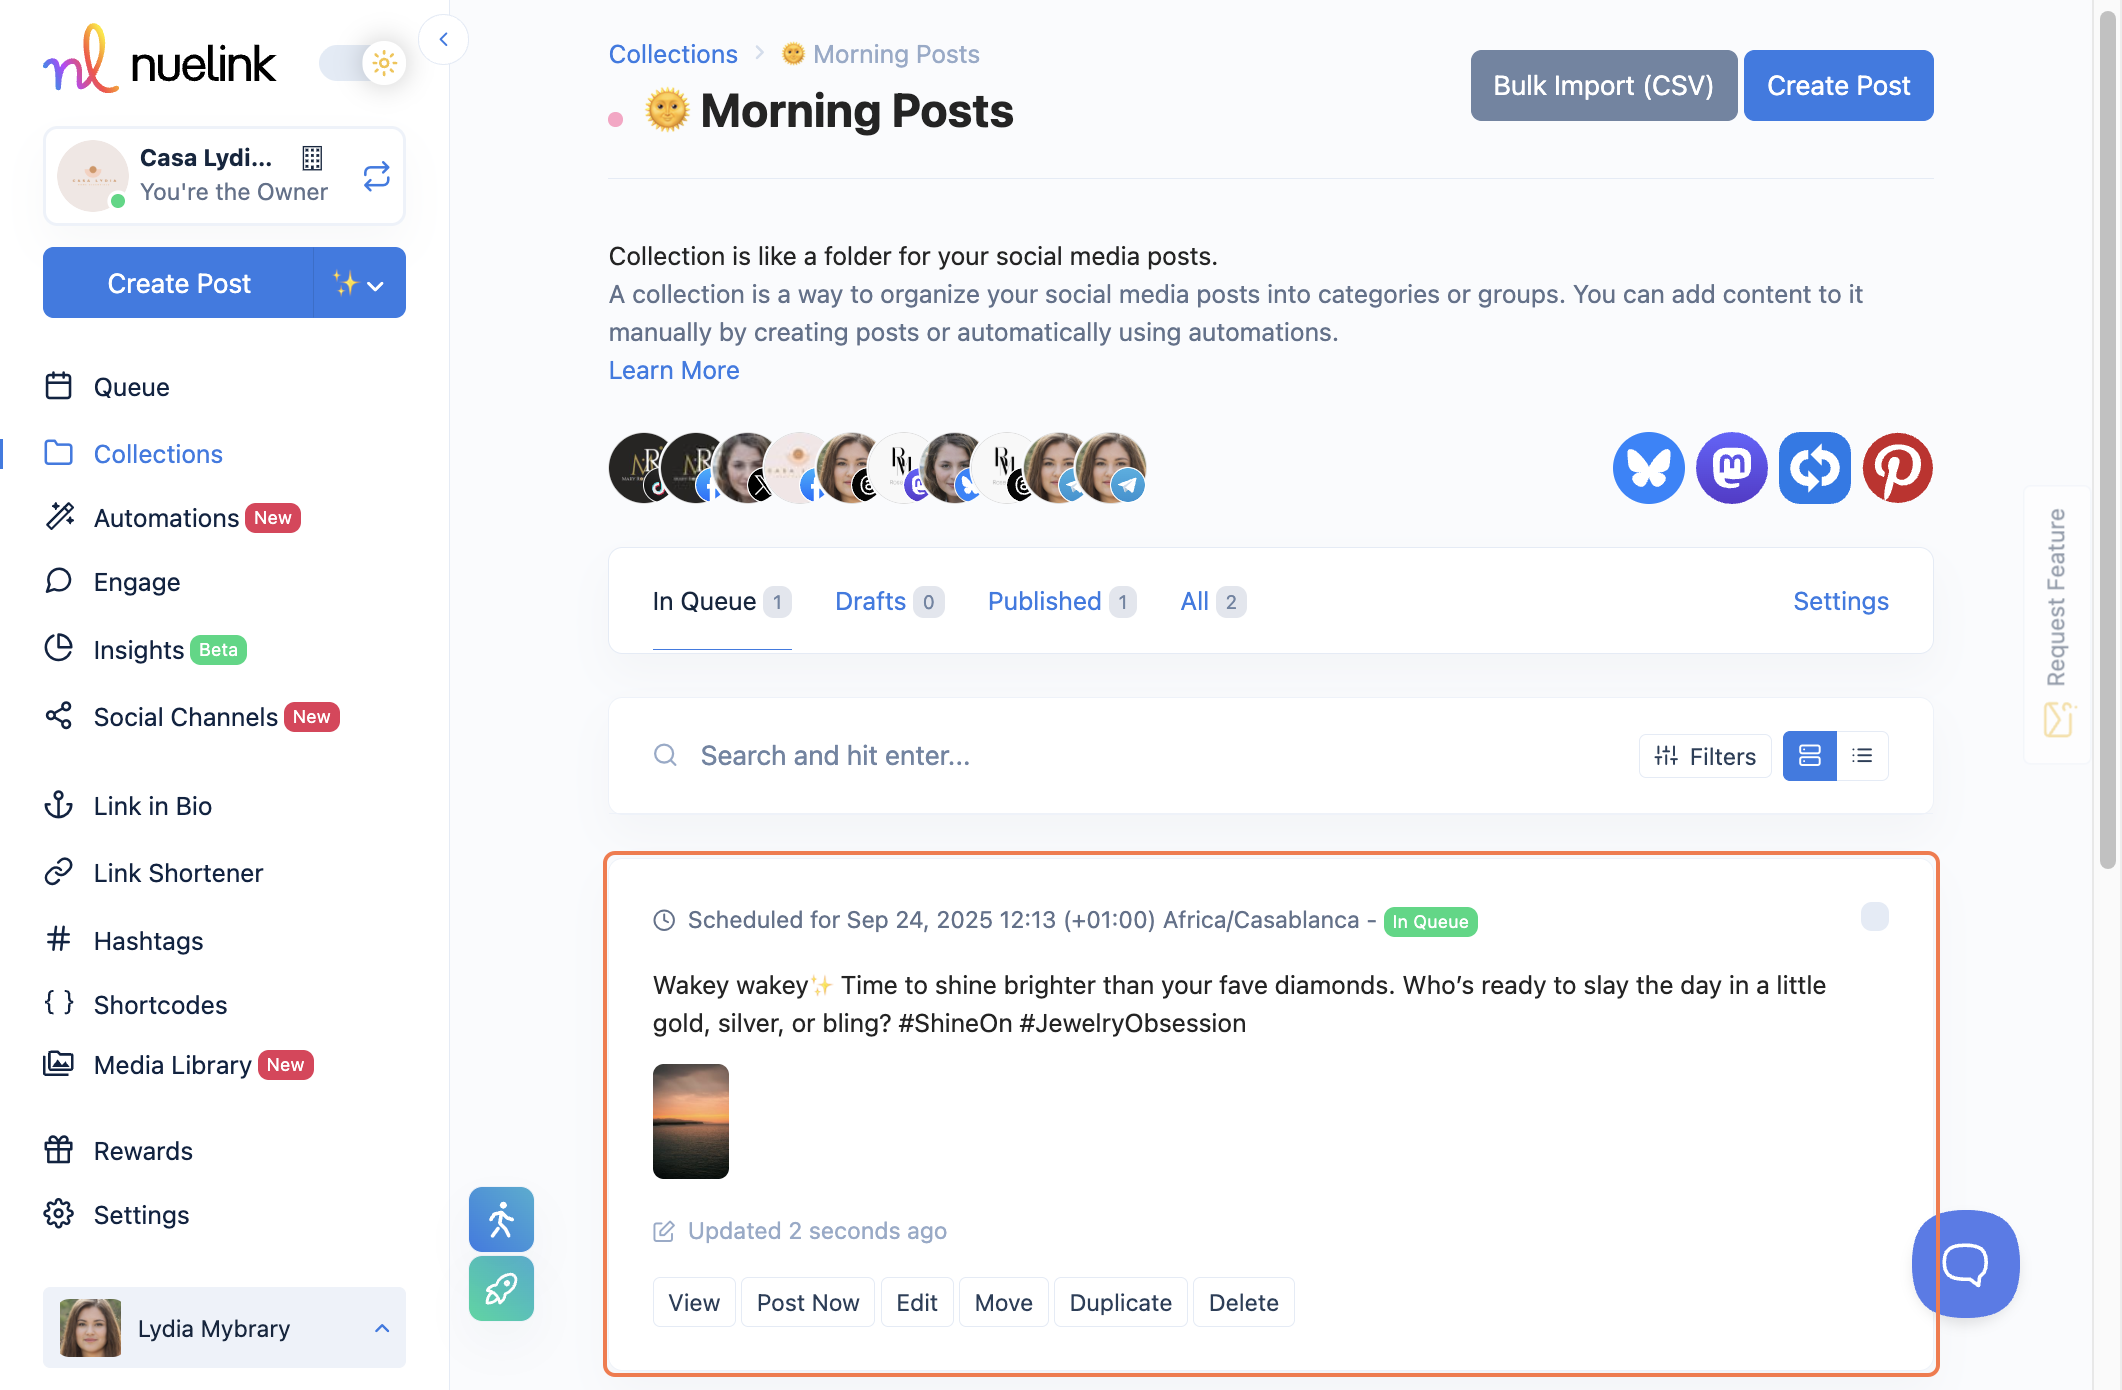The image size is (2122, 1390).
Task: Switch workspace using the swap arrows icon
Action: (376, 177)
